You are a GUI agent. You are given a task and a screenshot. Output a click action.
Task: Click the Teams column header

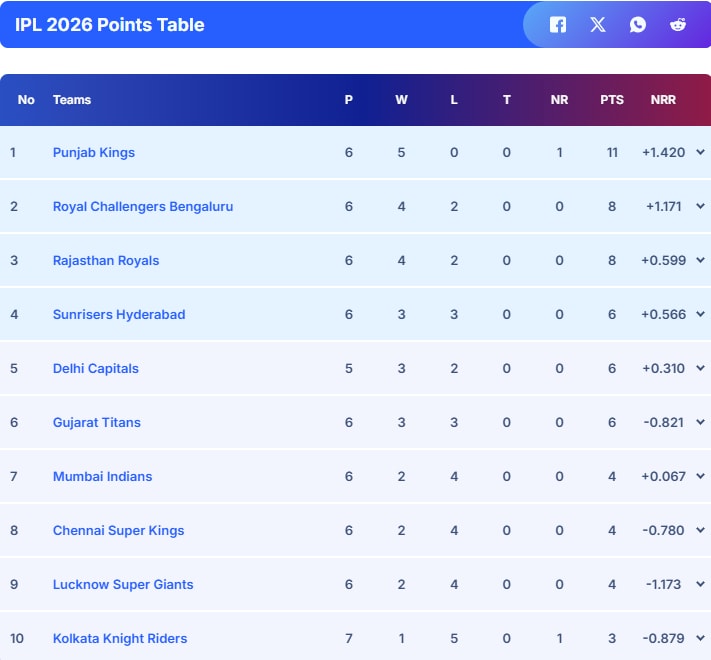tap(72, 100)
